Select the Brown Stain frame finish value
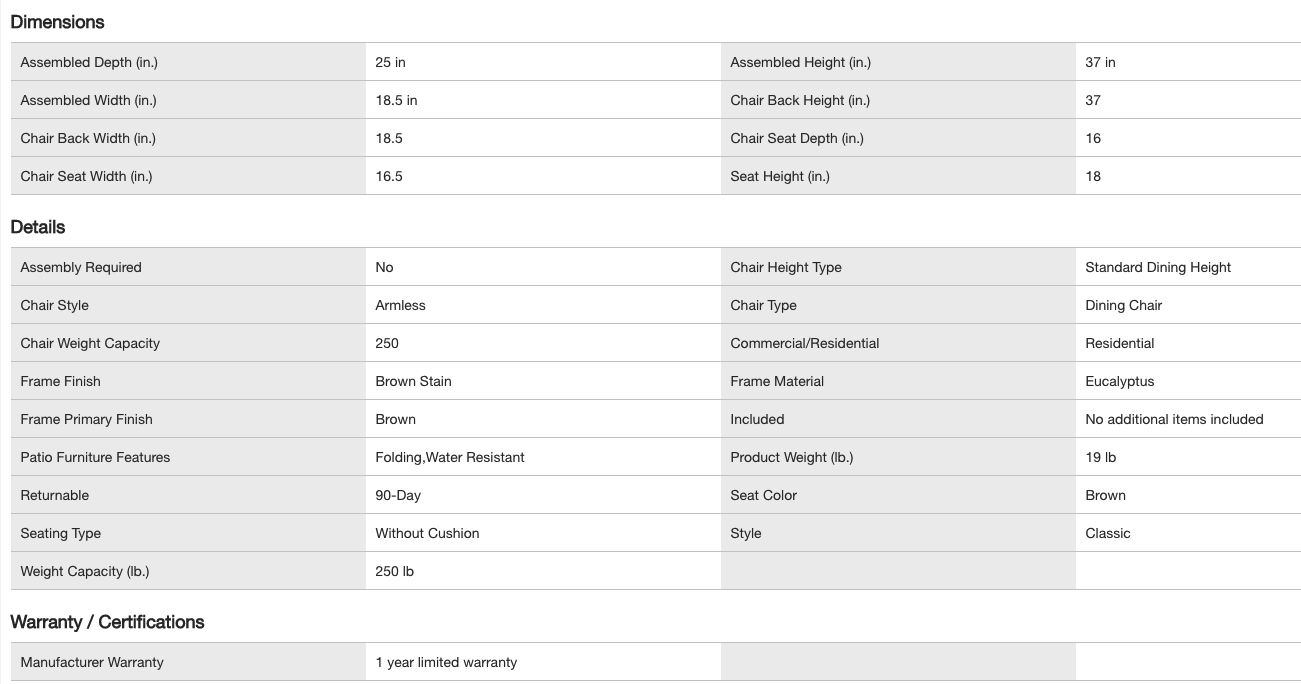This screenshot has width=1301, height=684. click(x=413, y=381)
